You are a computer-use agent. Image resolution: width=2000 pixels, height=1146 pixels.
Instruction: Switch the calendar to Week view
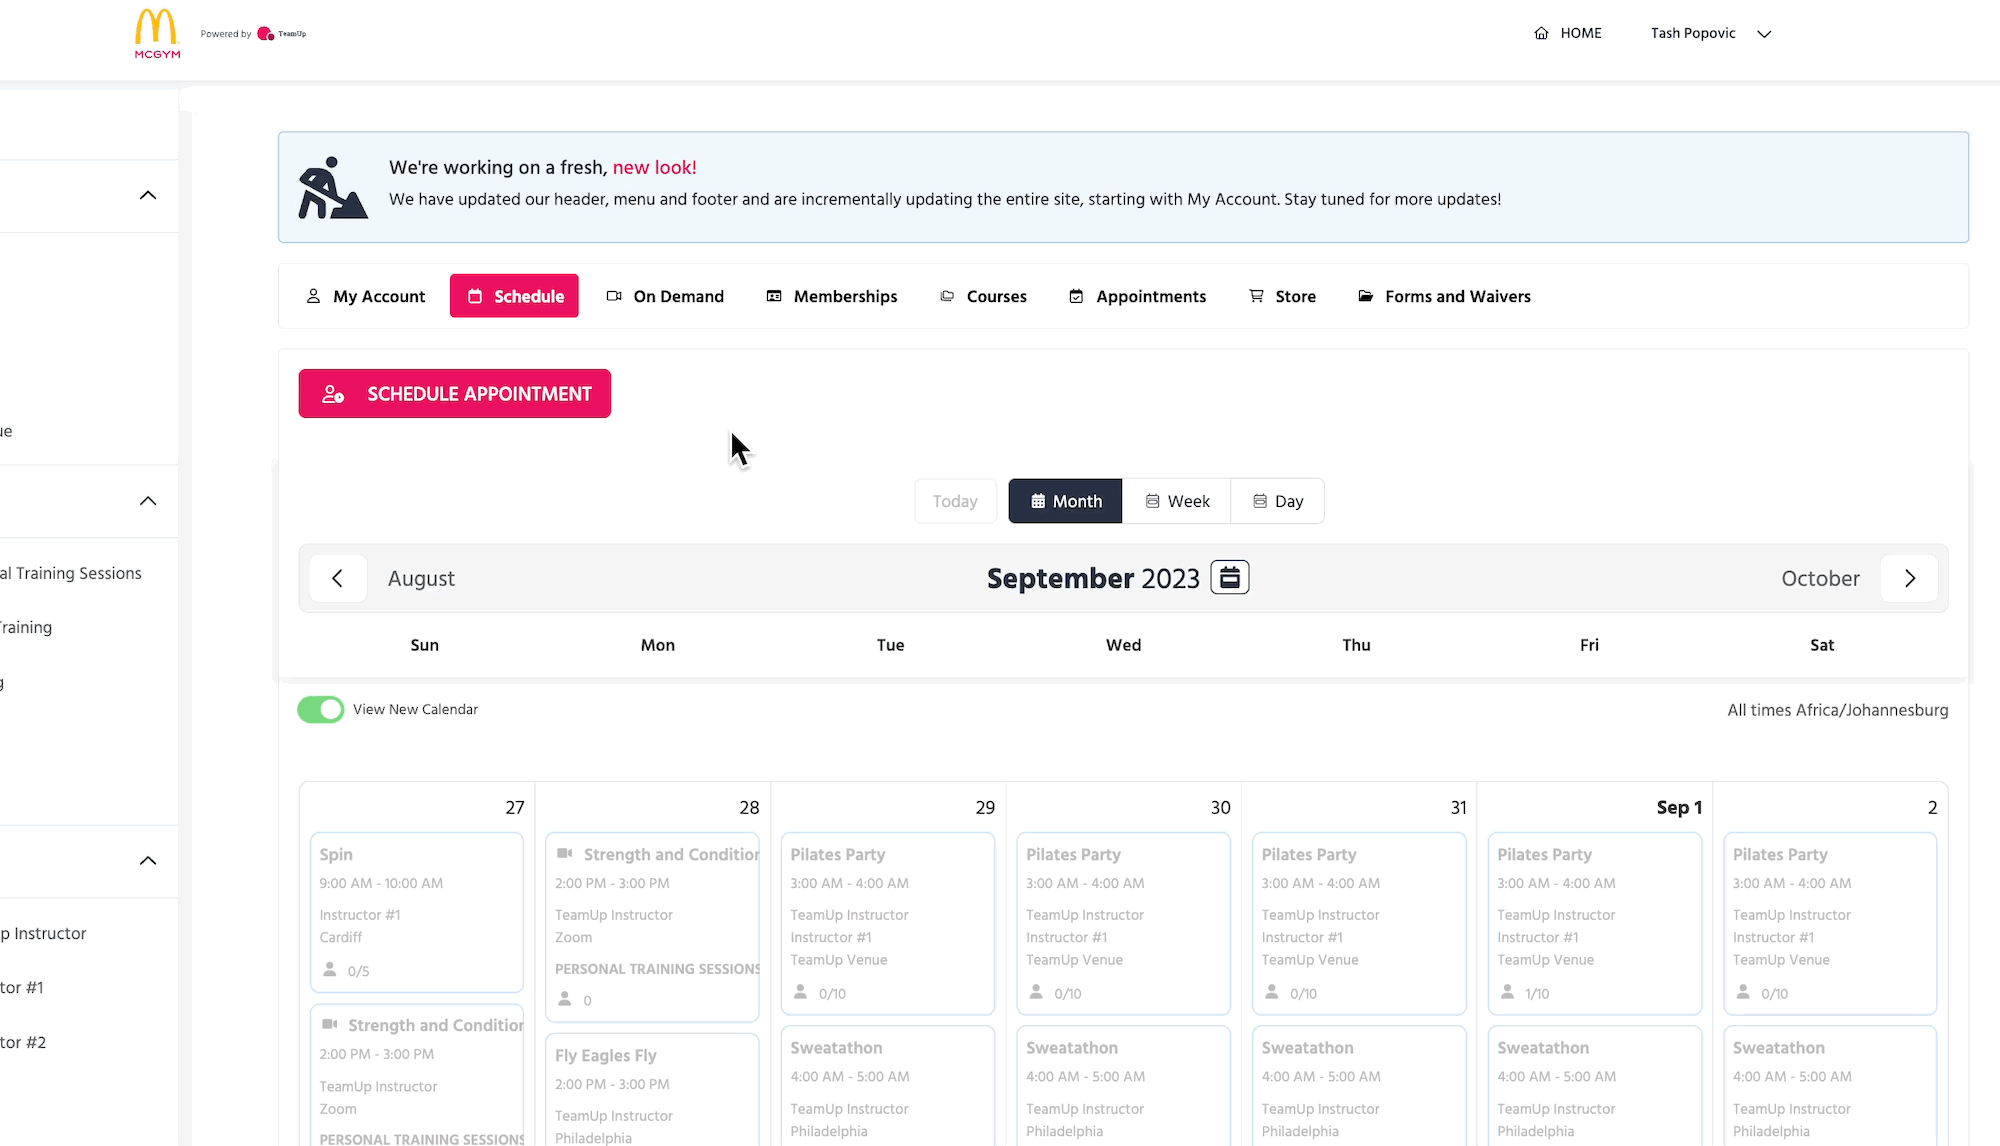click(x=1177, y=502)
